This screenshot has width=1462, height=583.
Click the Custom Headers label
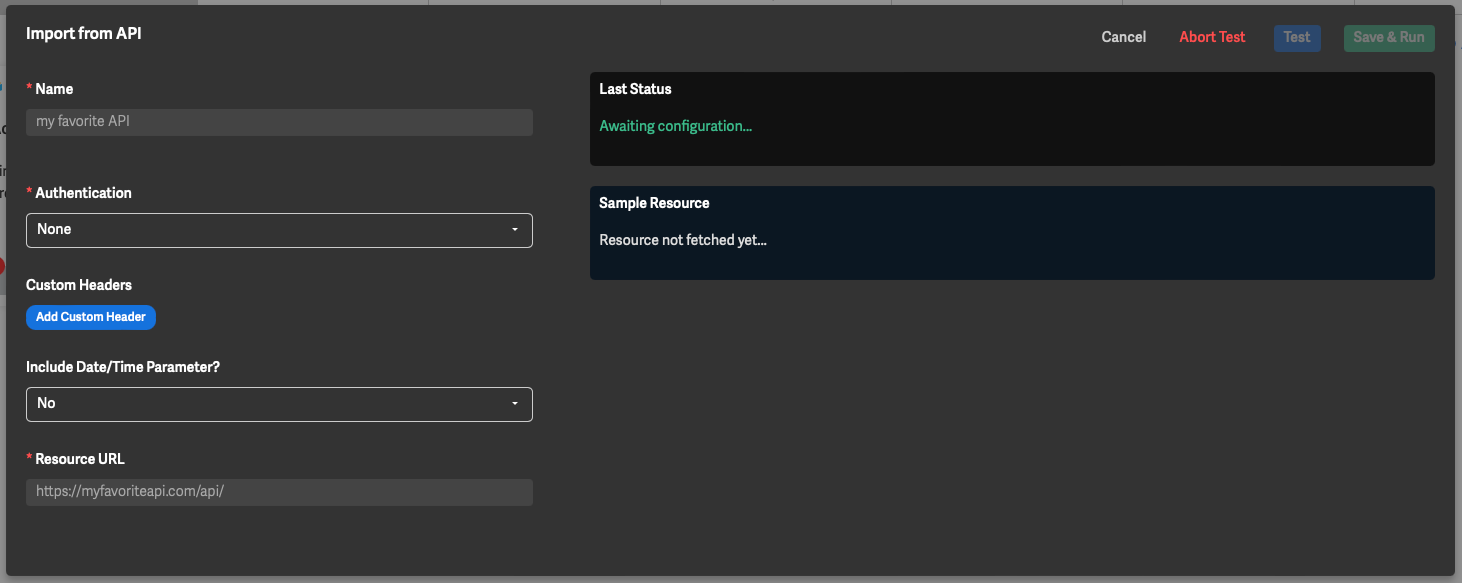point(79,285)
